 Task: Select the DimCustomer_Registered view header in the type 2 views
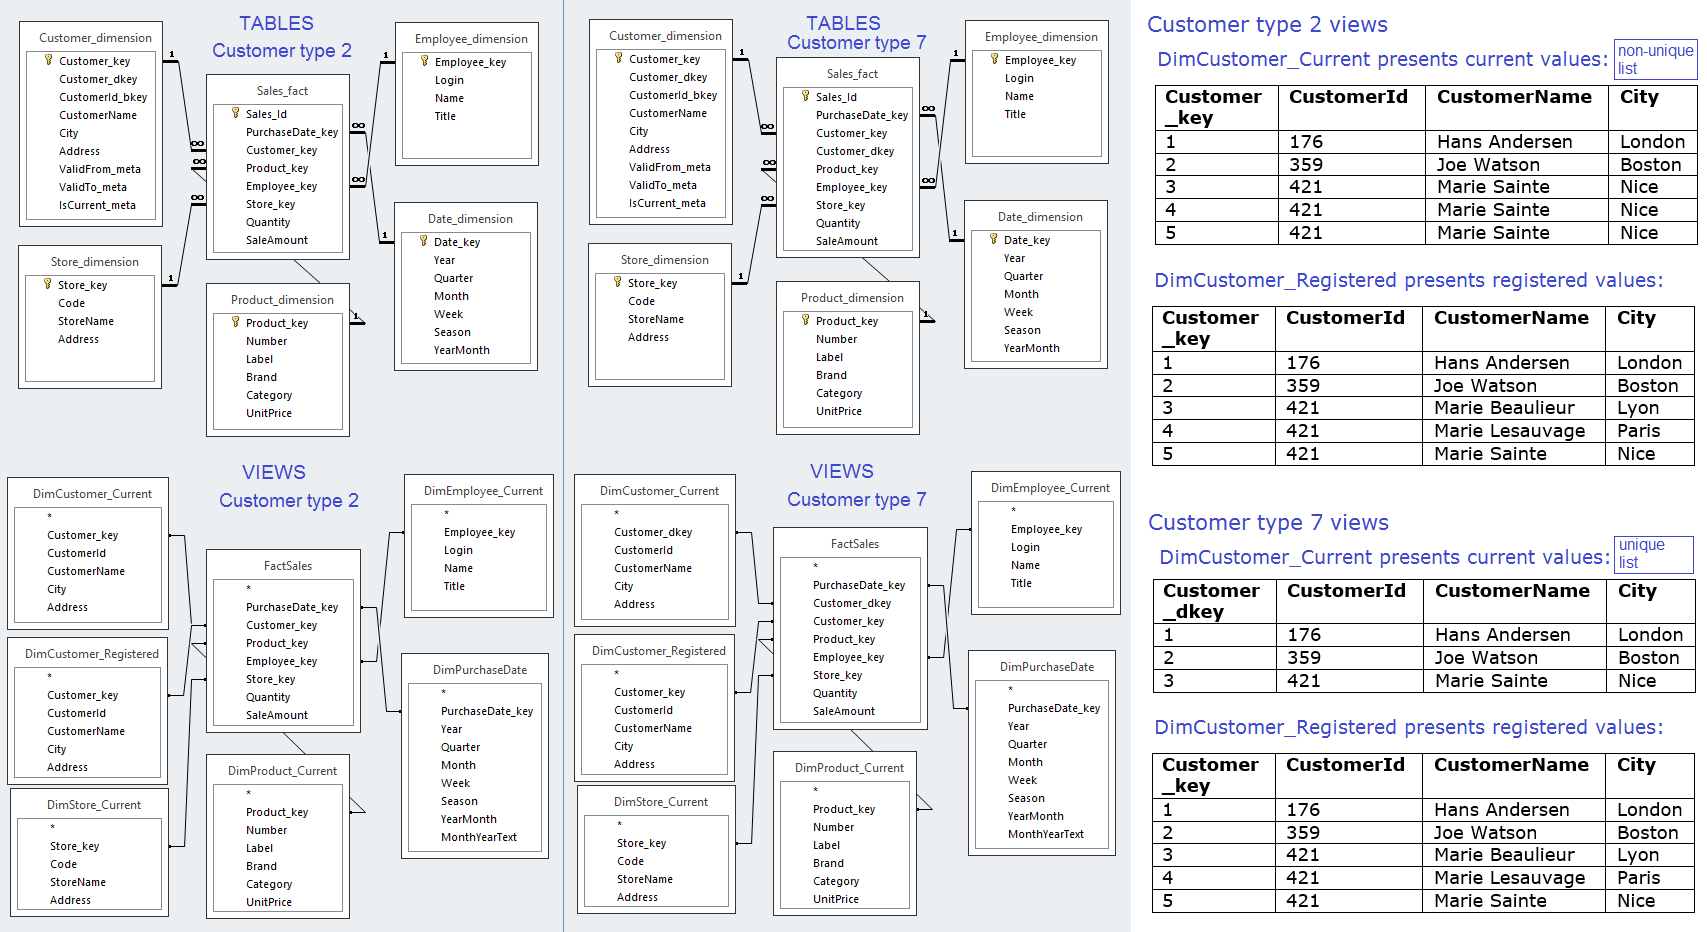[92, 654]
